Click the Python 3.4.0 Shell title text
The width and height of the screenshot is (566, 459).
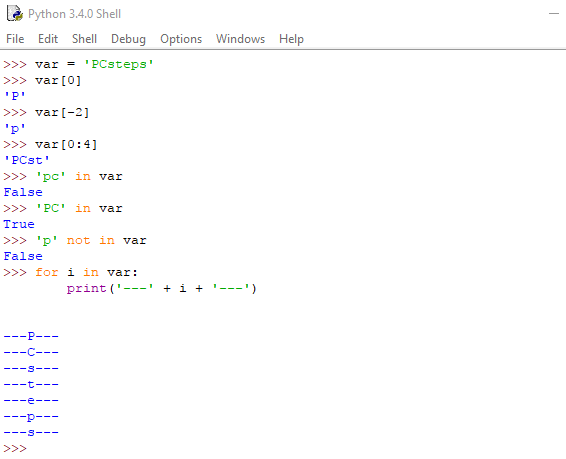(74, 14)
